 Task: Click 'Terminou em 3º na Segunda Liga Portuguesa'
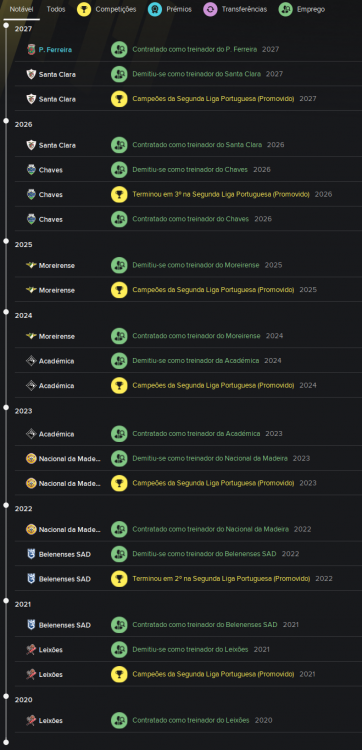point(202,195)
